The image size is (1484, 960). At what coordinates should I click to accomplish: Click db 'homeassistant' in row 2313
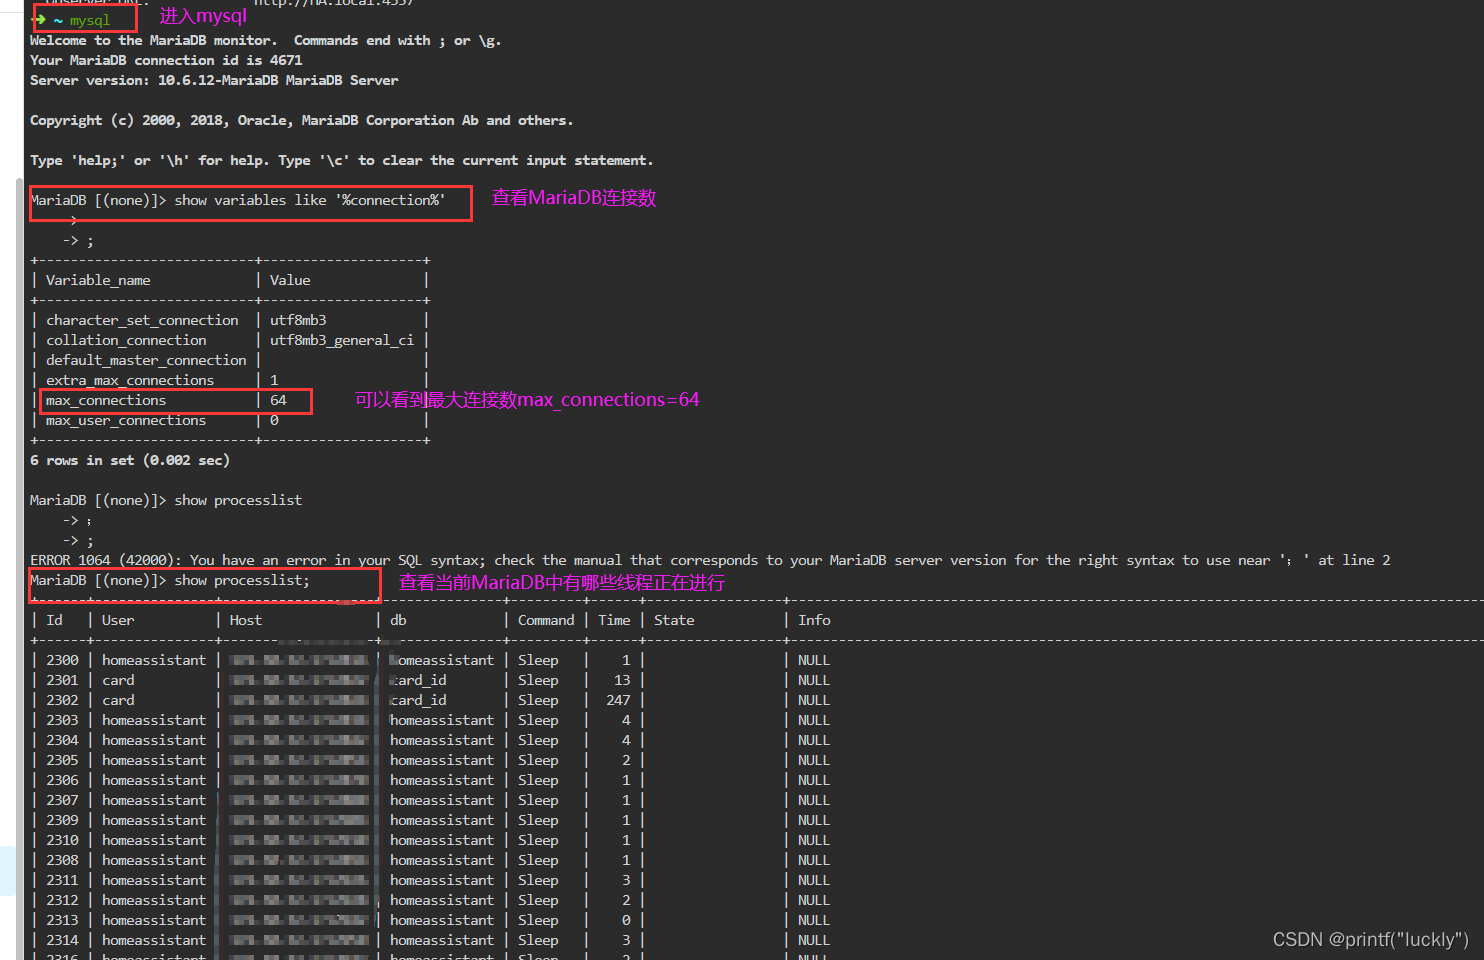point(442,920)
